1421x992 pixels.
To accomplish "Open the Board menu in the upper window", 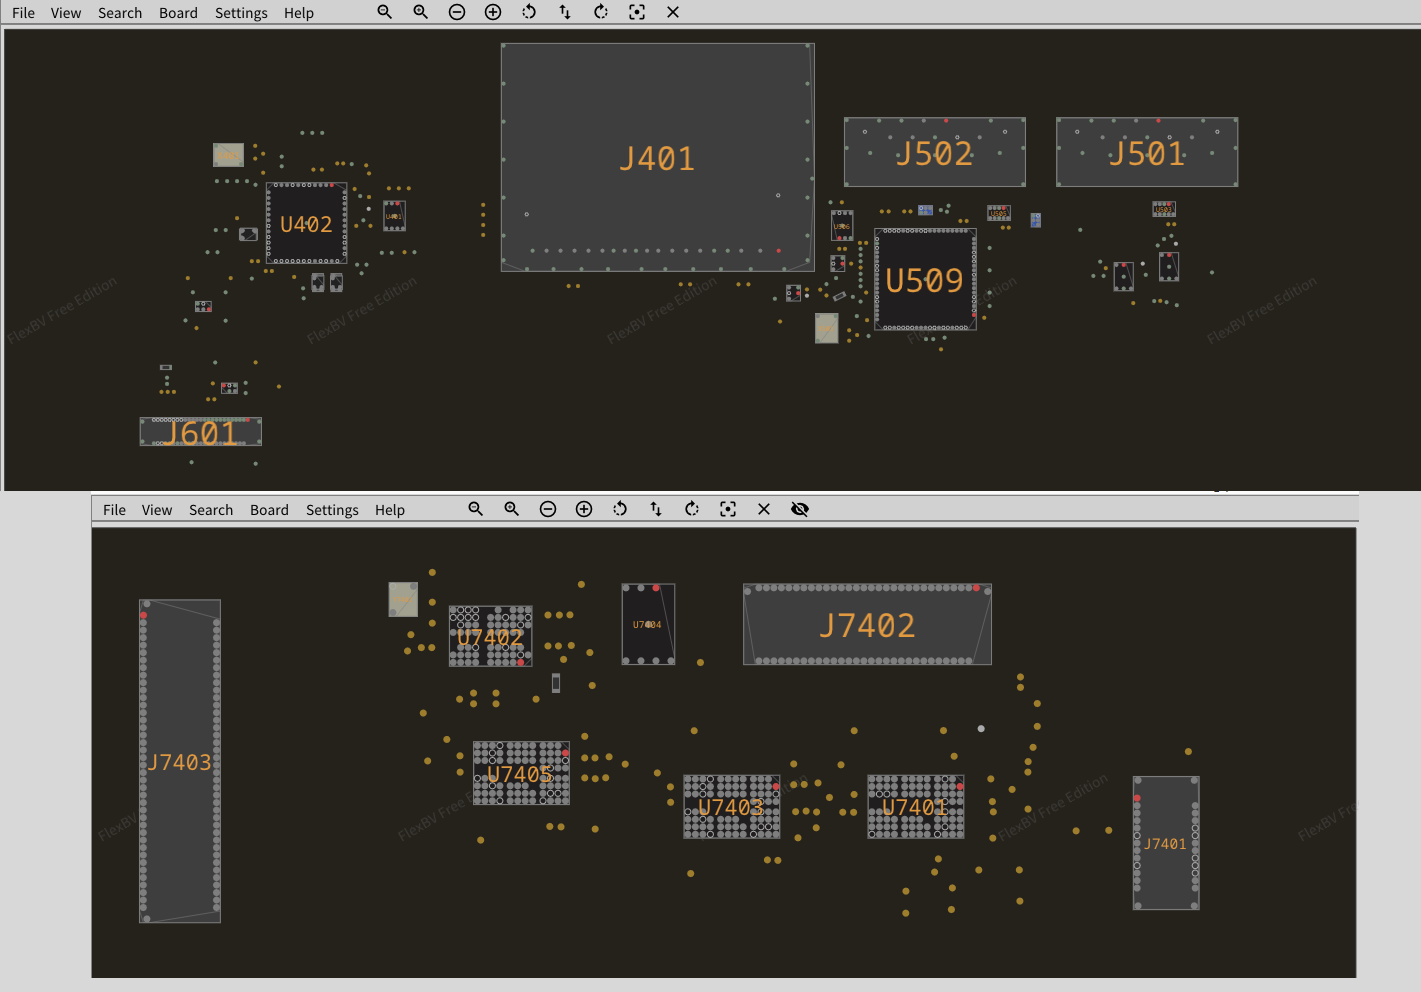I will [x=178, y=13].
